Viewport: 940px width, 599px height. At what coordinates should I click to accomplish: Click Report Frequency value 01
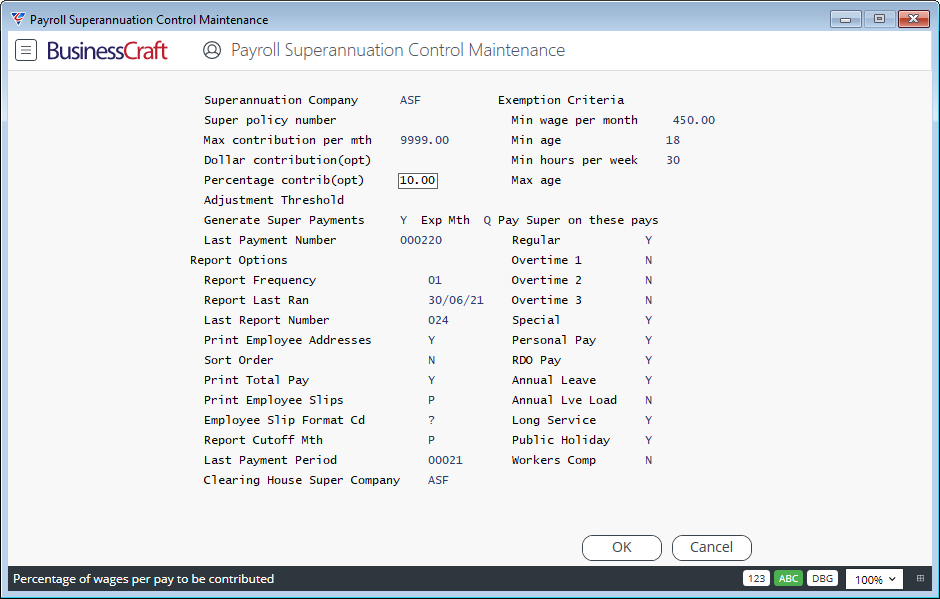point(435,280)
